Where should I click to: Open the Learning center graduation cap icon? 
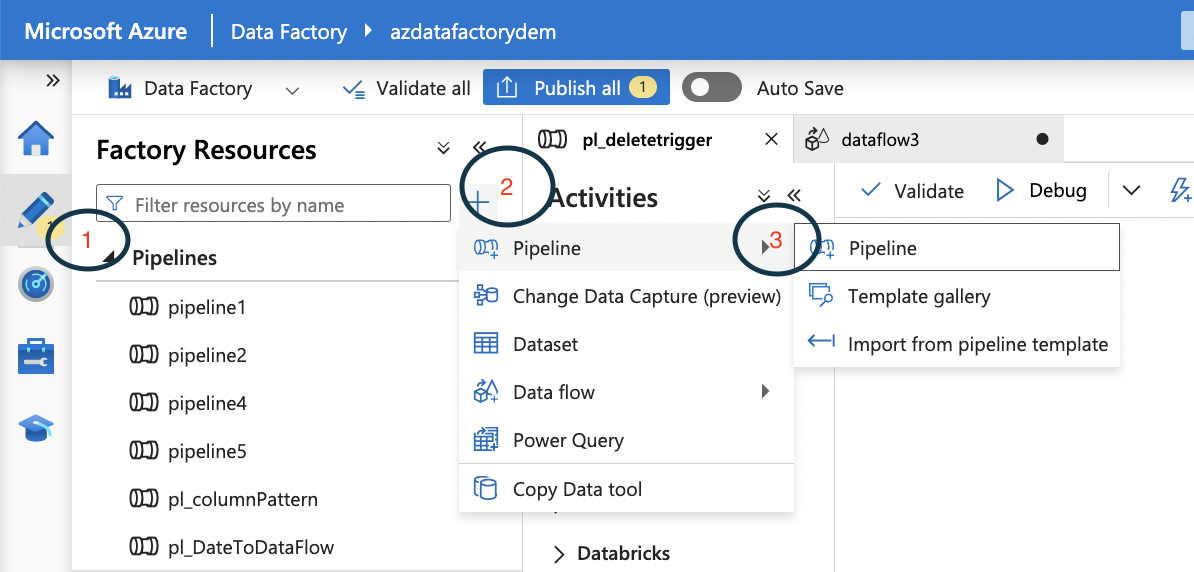tap(36, 429)
